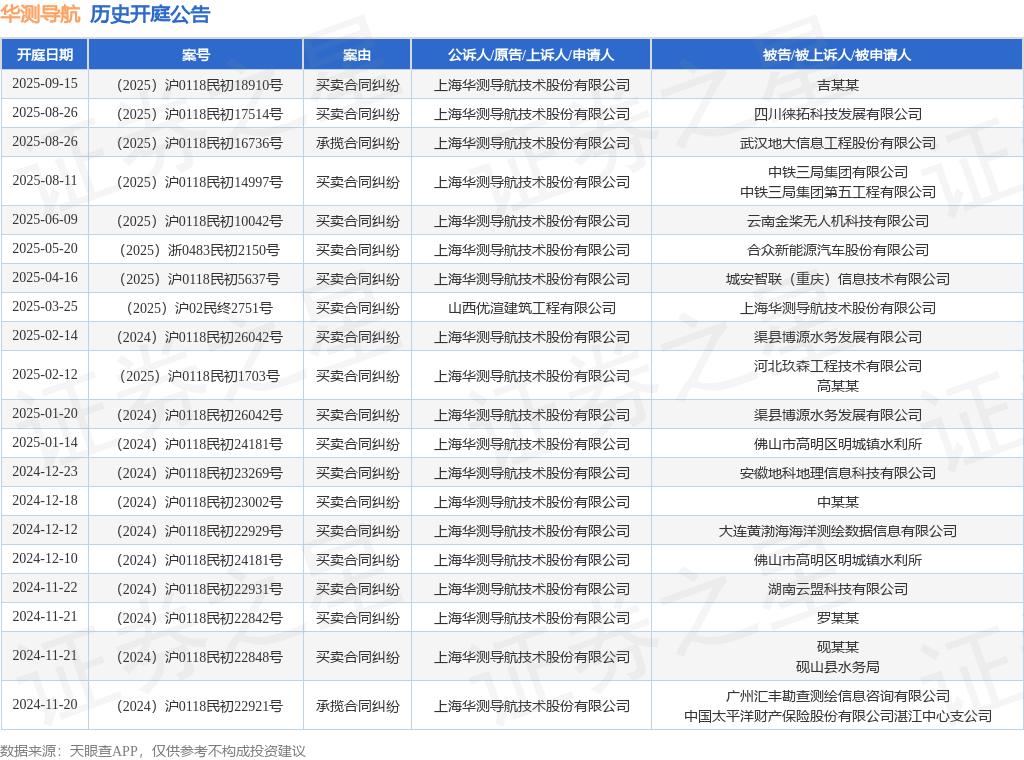Click defendant 四川徕拓科技发展有限公司
The width and height of the screenshot is (1024, 760).
coord(838,114)
